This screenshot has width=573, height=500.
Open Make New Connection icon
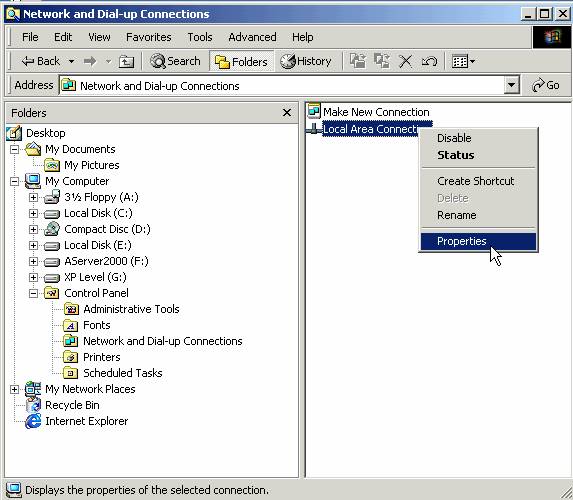(314, 111)
